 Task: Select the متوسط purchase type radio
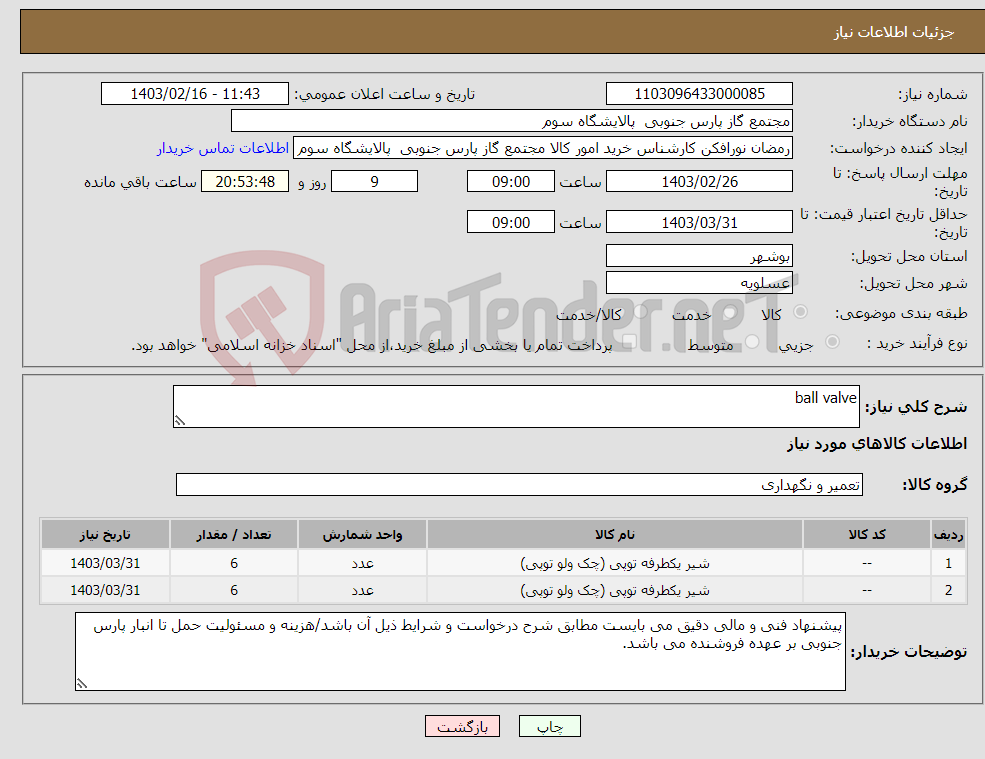coord(752,342)
